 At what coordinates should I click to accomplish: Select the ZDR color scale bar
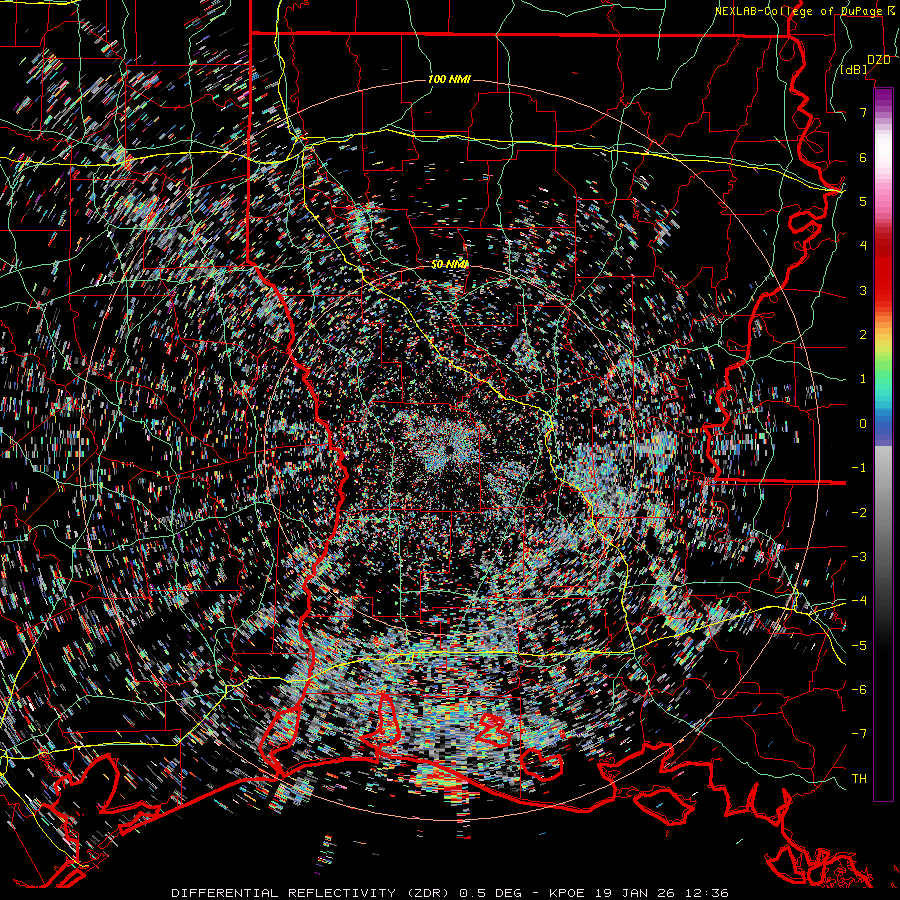pyautogui.click(x=883, y=444)
